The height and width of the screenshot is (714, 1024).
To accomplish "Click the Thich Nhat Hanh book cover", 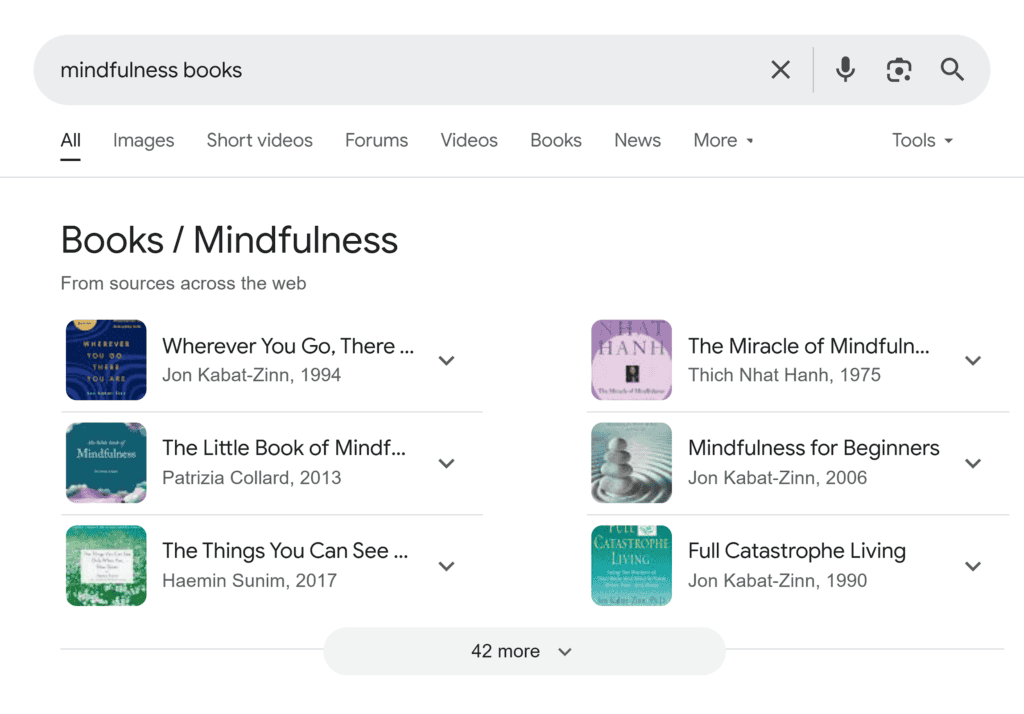I will (631, 360).
